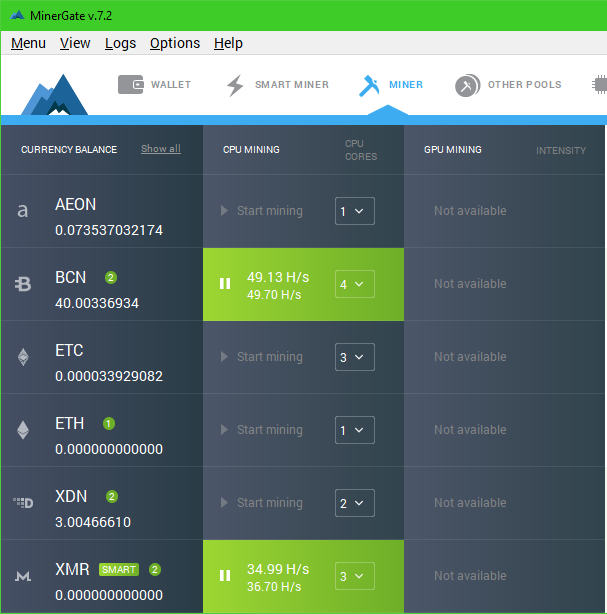Image resolution: width=607 pixels, height=614 pixels.
Task: Click ETC balance 0.000033929082
Action: click(x=109, y=376)
